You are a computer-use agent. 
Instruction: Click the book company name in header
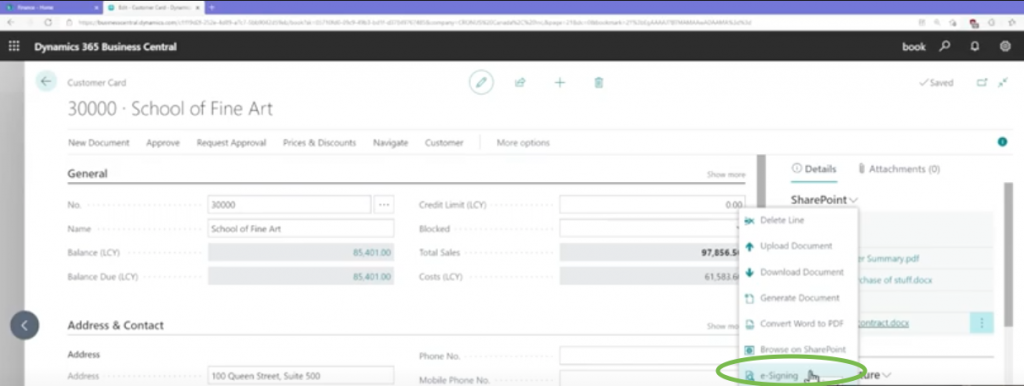point(914,47)
